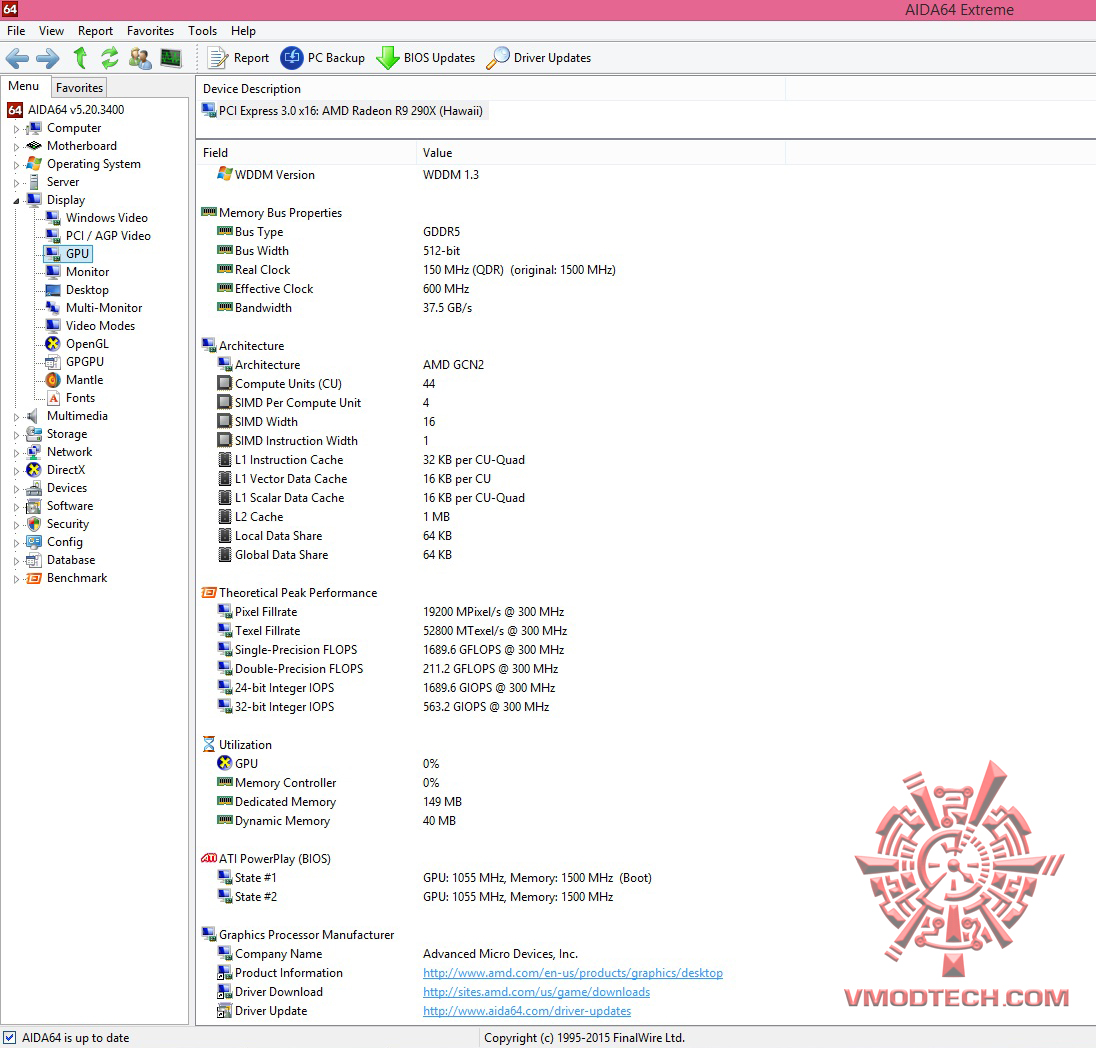Image resolution: width=1096 pixels, height=1048 pixels.
Task: Expand the Storage tree node
Action: click(x=16, y=435)
